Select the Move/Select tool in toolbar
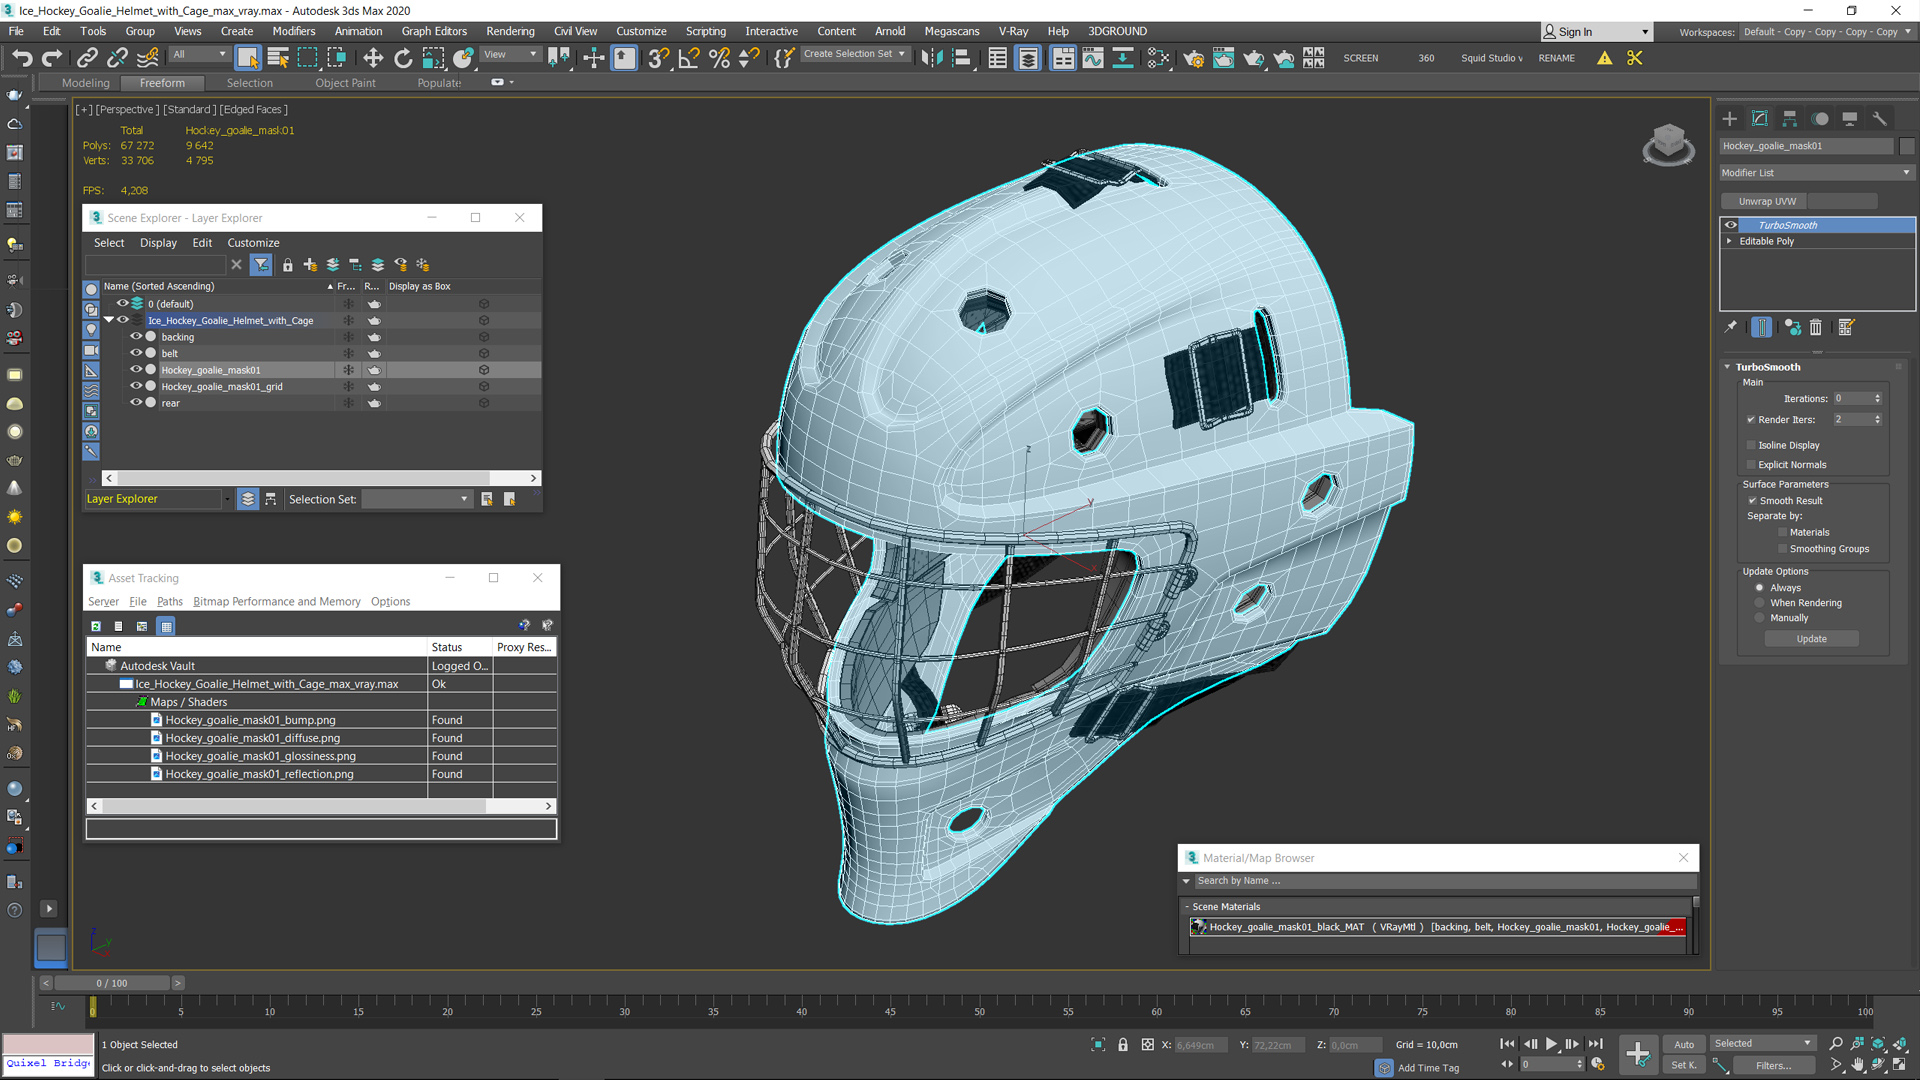Viewport: 1920px width, 1080px height. click(372, 57)
